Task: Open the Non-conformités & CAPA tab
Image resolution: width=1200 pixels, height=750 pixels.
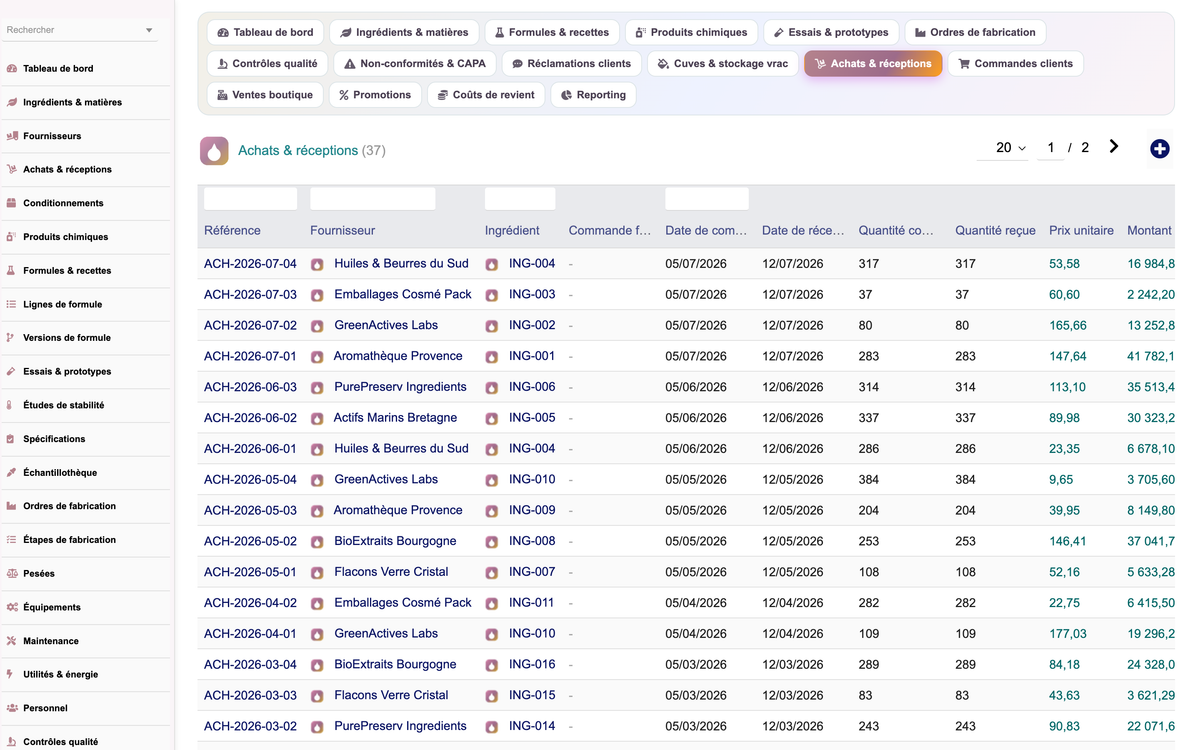Action: pyautogui.click(x=414, y=63)
